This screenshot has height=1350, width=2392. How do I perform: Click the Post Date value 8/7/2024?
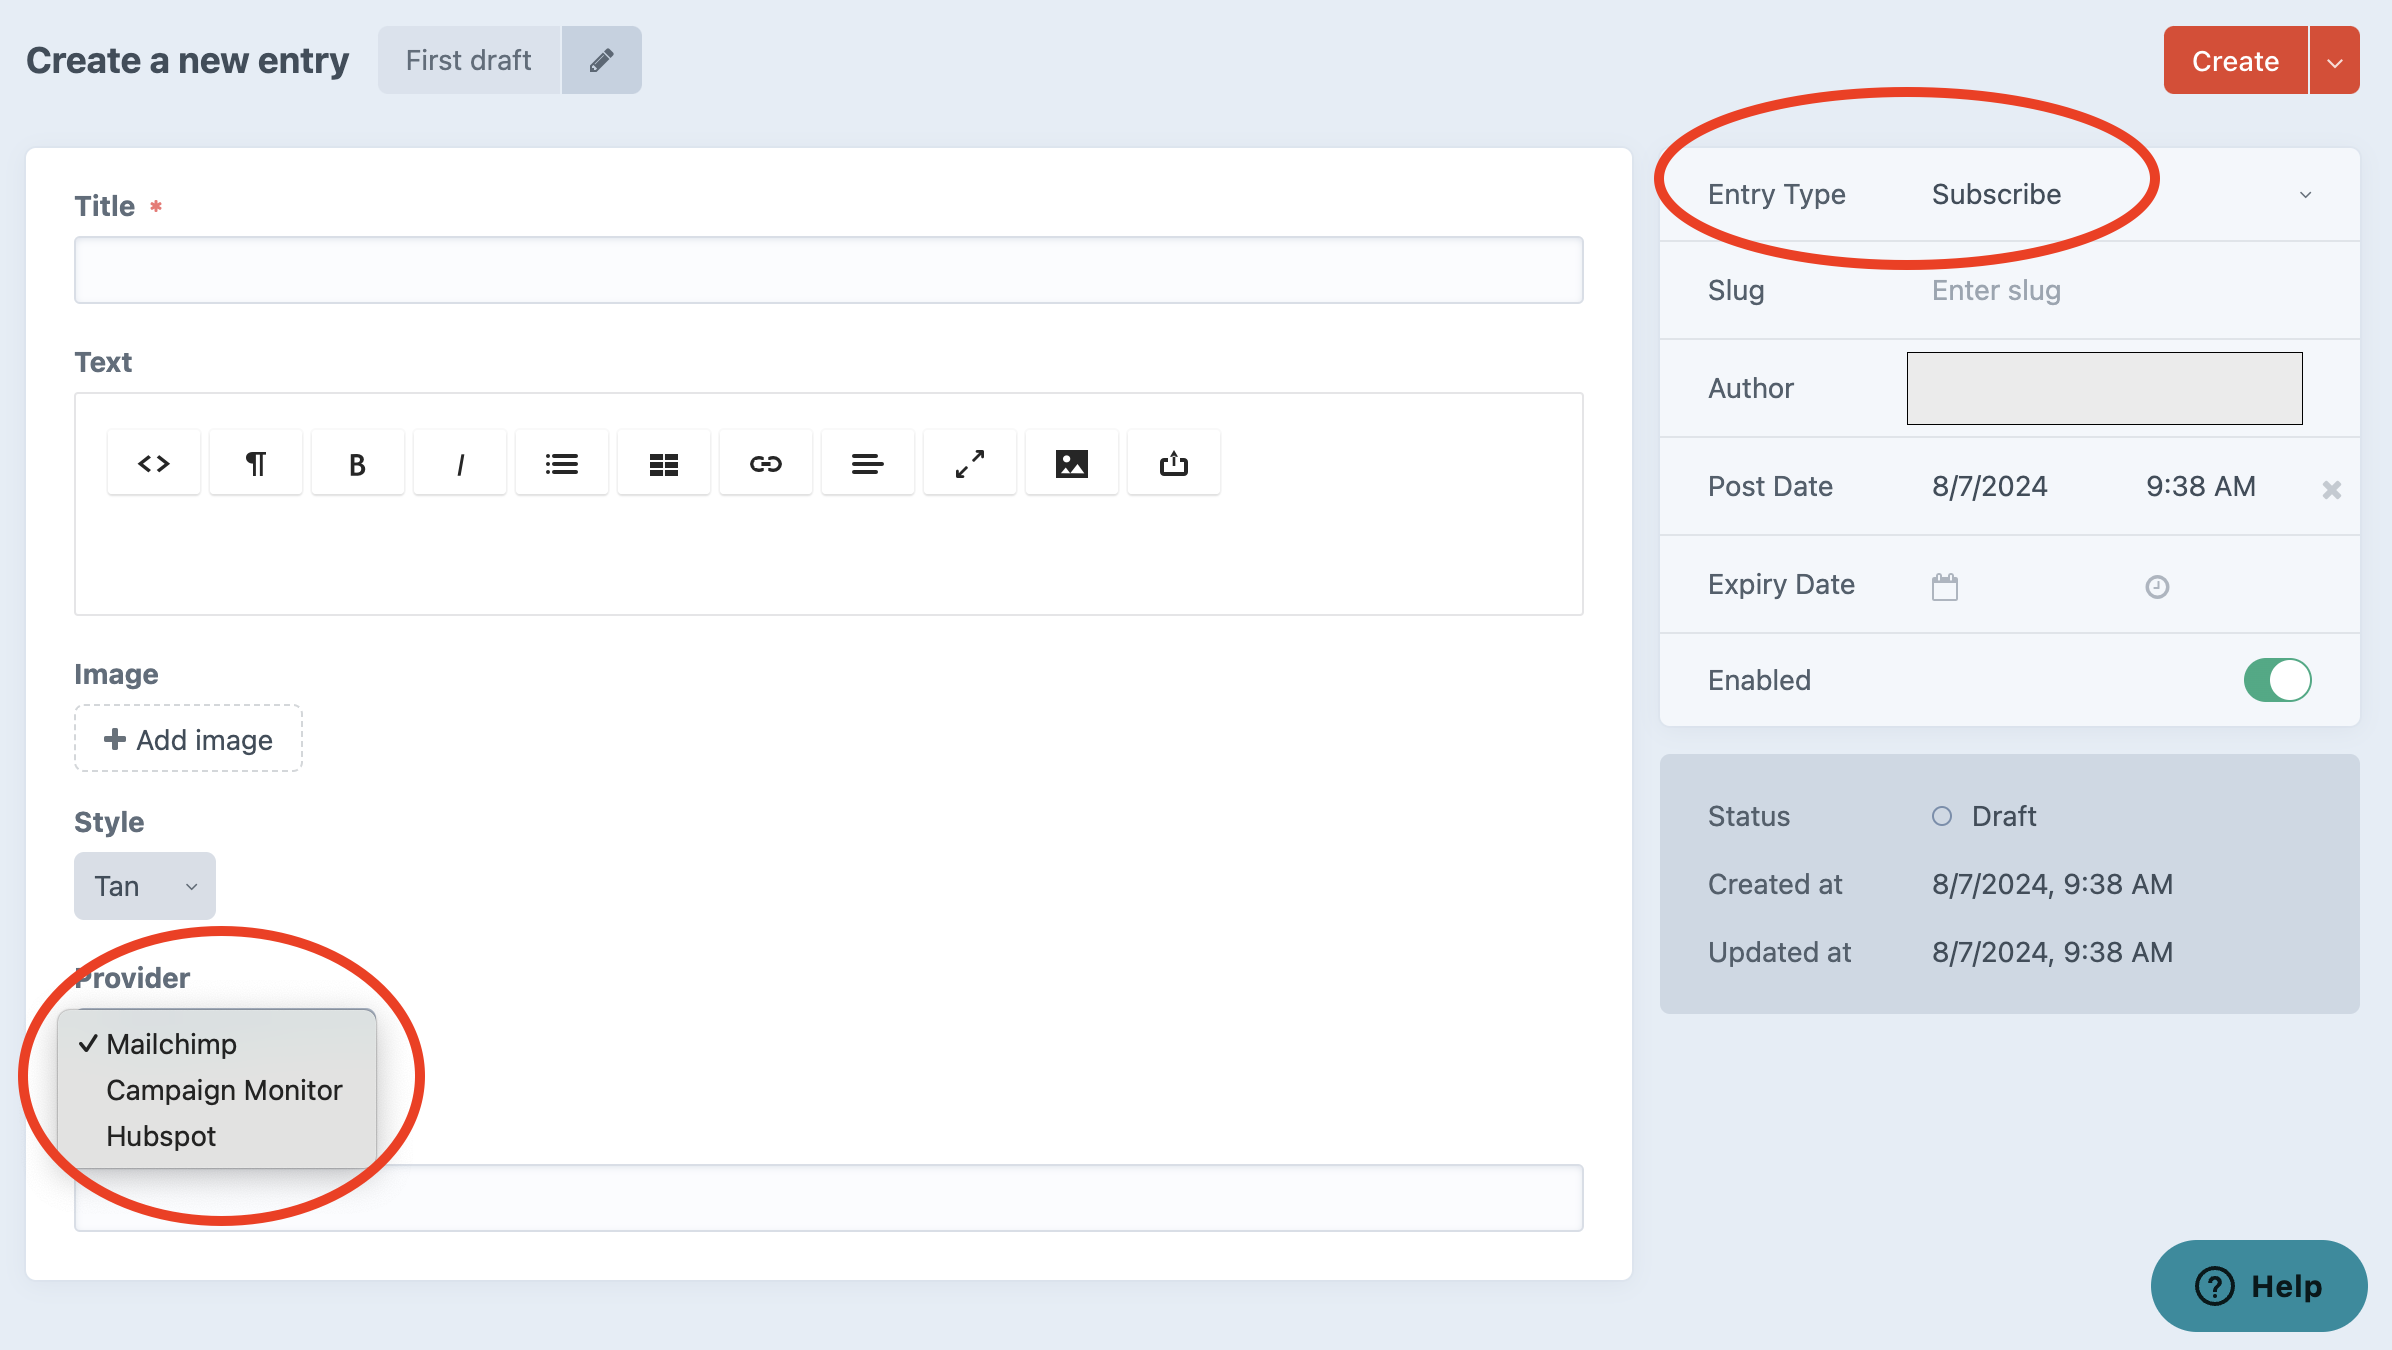coord(1990,486)
